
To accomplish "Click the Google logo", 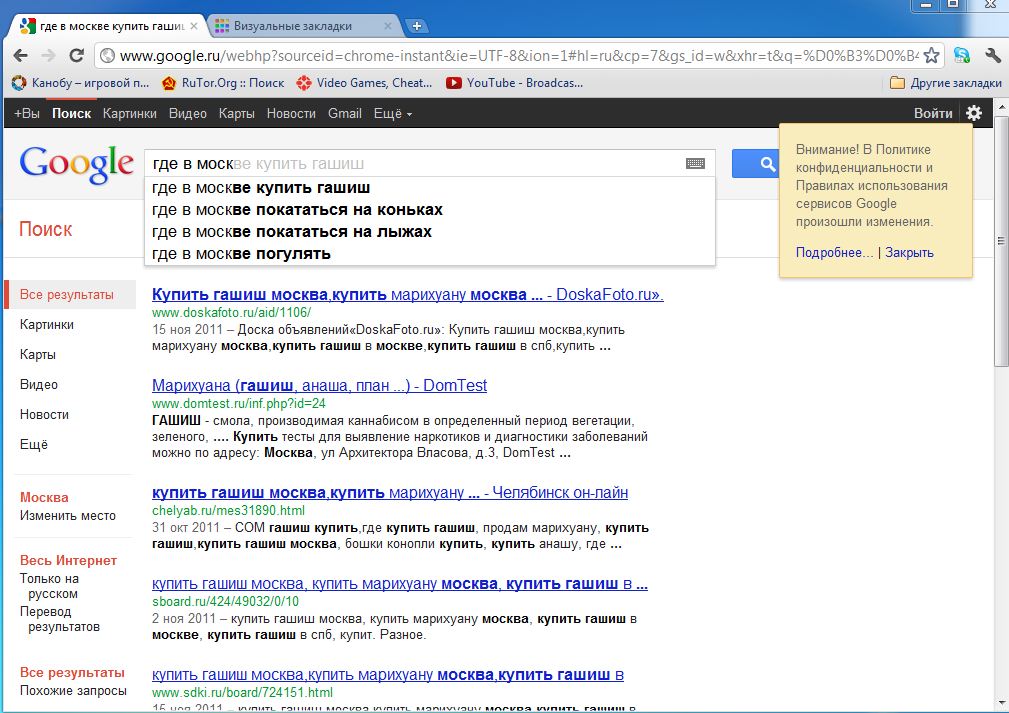I will [x=77, y=164].
